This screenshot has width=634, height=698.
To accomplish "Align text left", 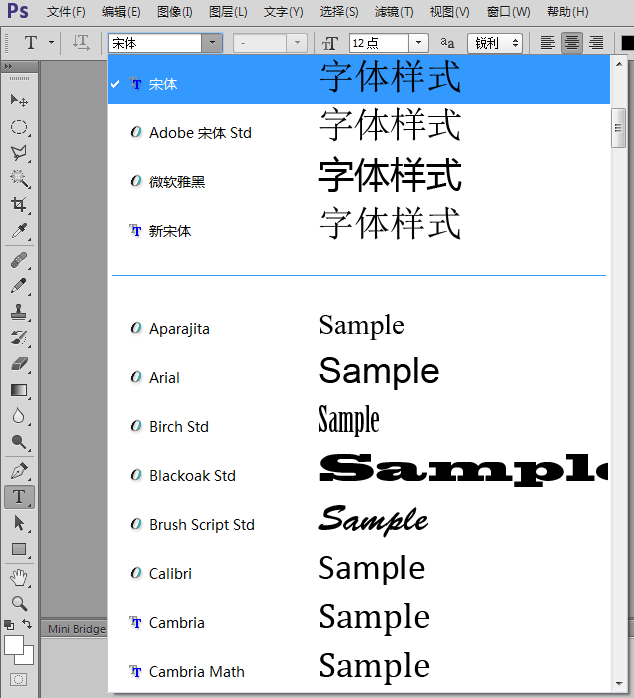I will [x=548, y=43].
